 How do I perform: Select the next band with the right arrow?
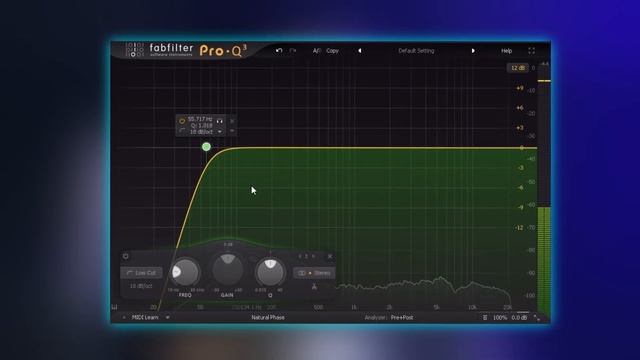click(313, 256)
